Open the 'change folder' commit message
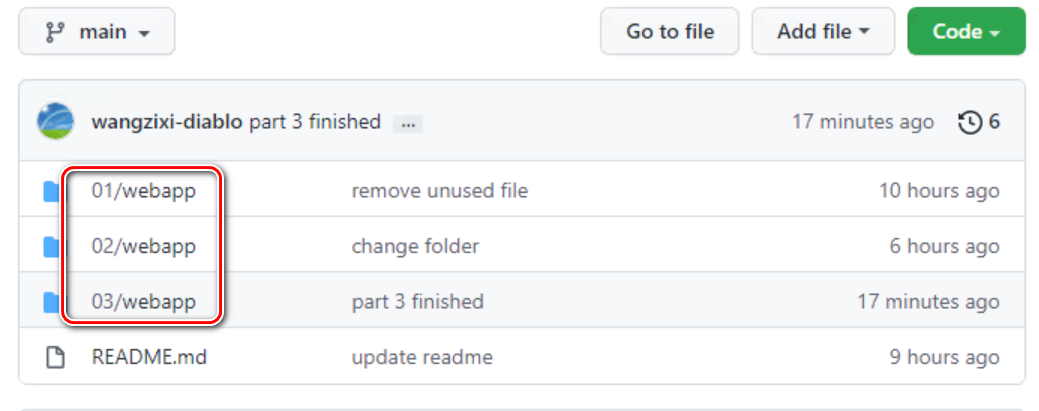The image size is (1039, 411). click(x=415, y=246)
